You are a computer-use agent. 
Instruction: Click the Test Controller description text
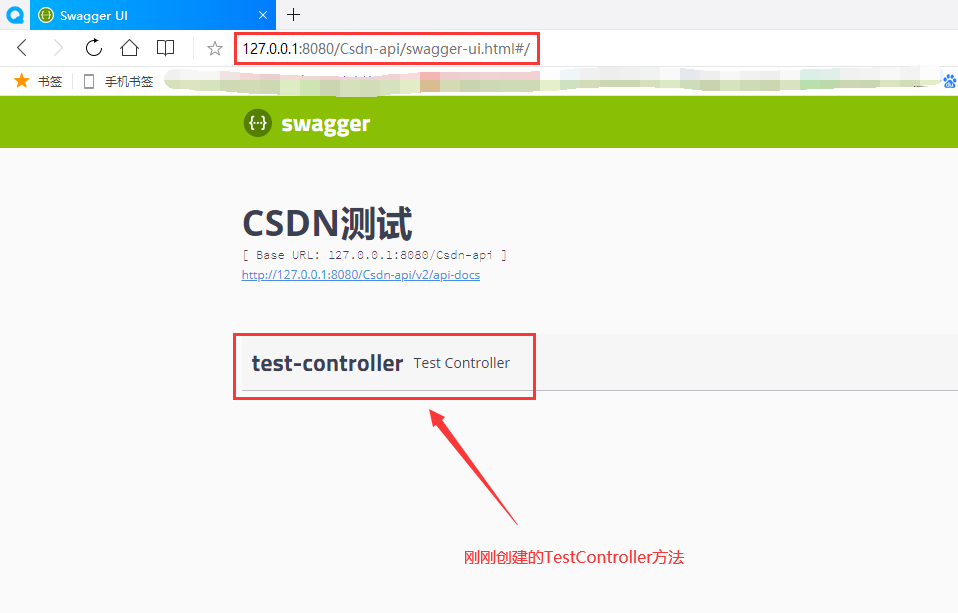pyautogui.click(x=461, y=363)
